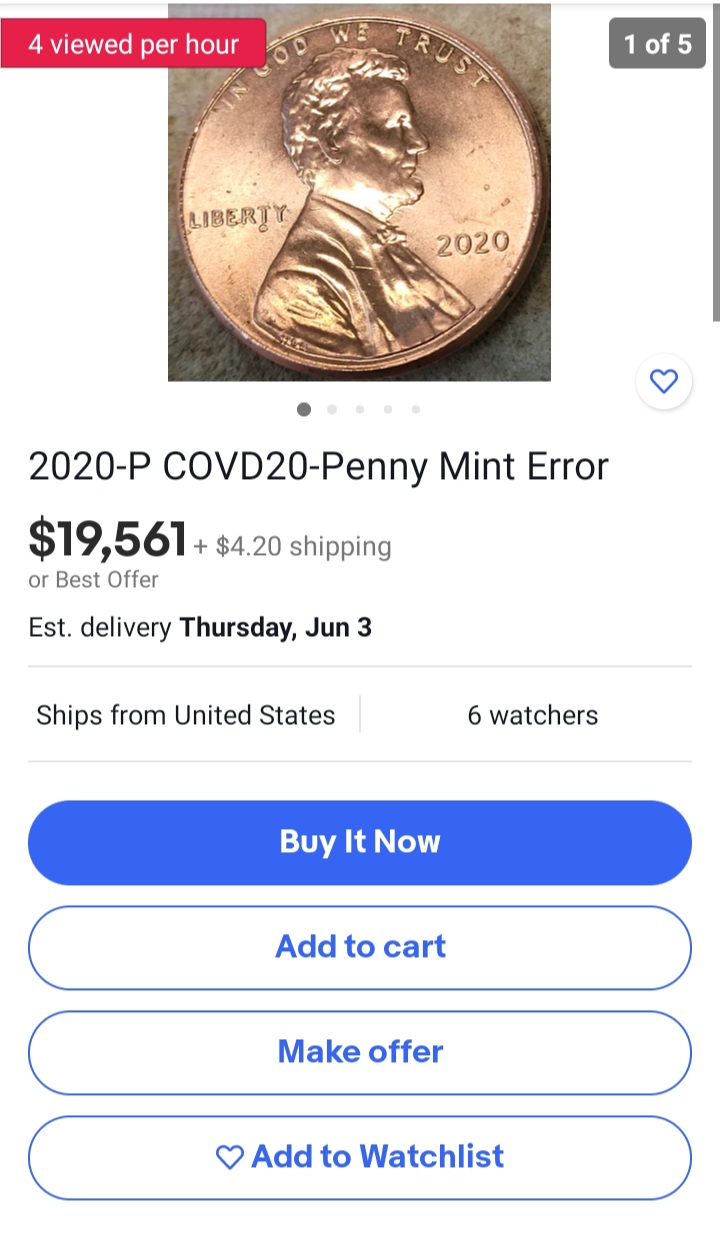Click heart icon in Add to Watchlist
Viewport: 720px width, 1248px height.
(x=230, y=1158)
